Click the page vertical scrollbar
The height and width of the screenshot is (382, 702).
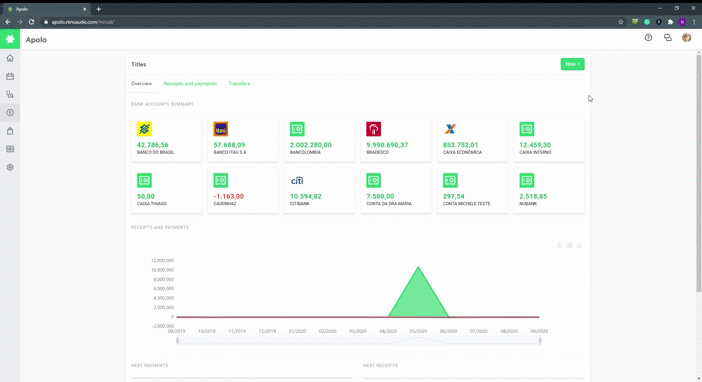[x=698, y=172]
